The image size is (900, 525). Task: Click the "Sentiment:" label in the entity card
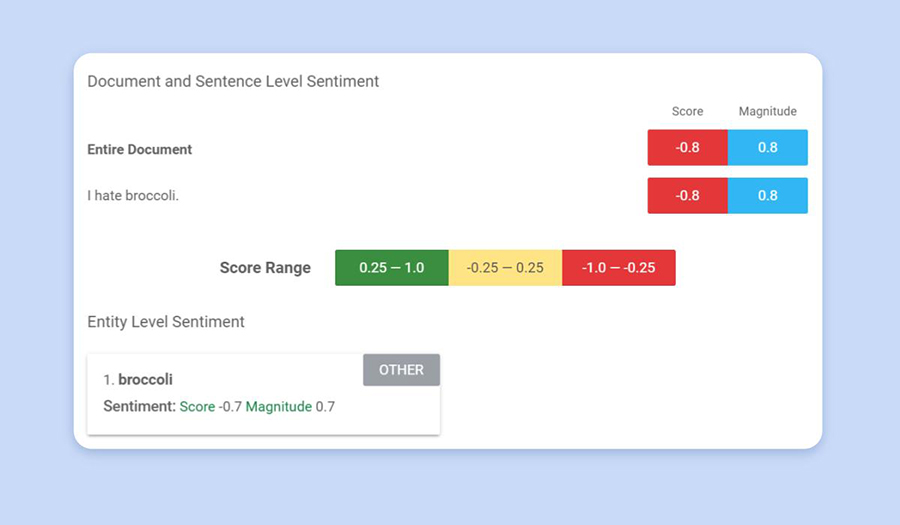pyautogui.click(x=139, y=407)
